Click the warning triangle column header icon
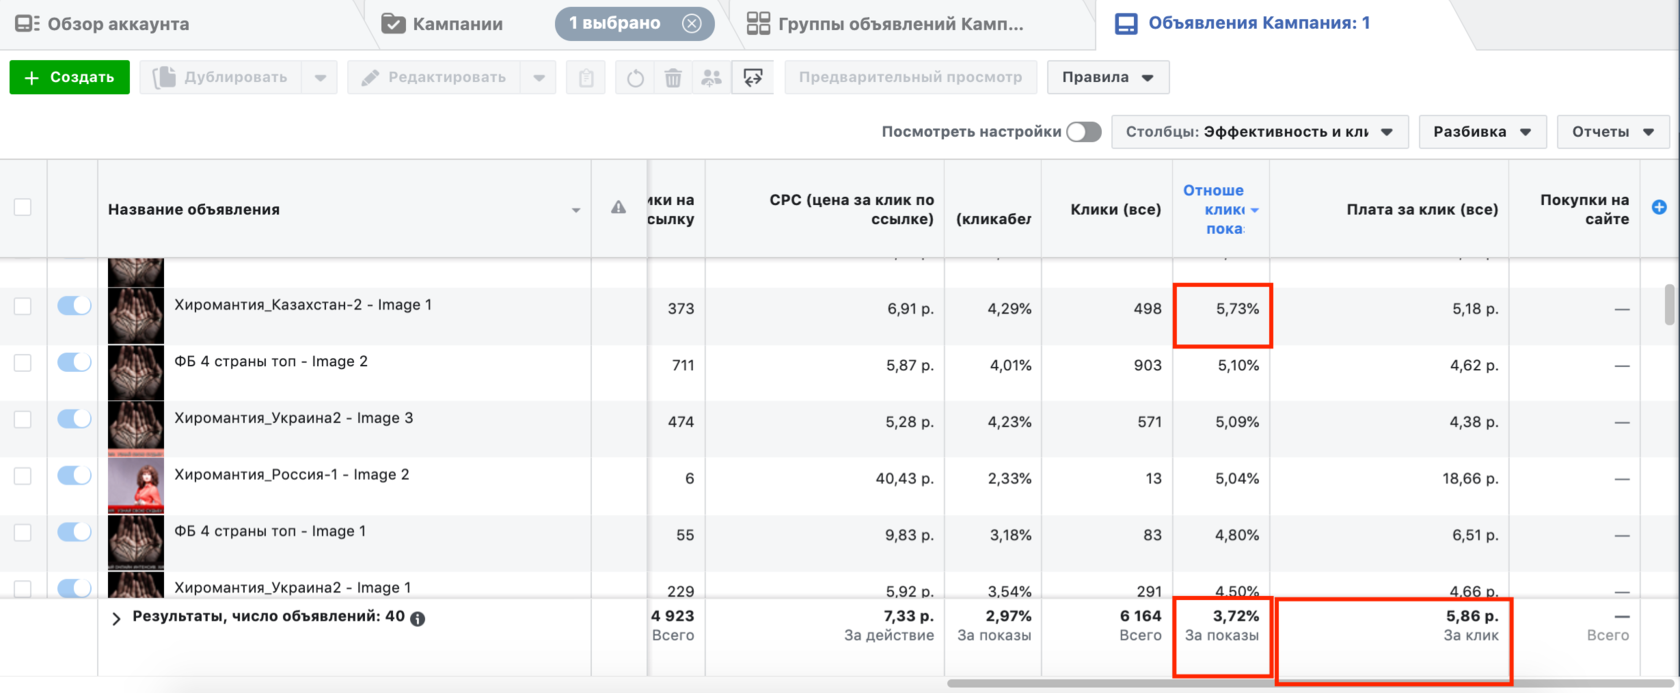 click(x=618, y=207)
